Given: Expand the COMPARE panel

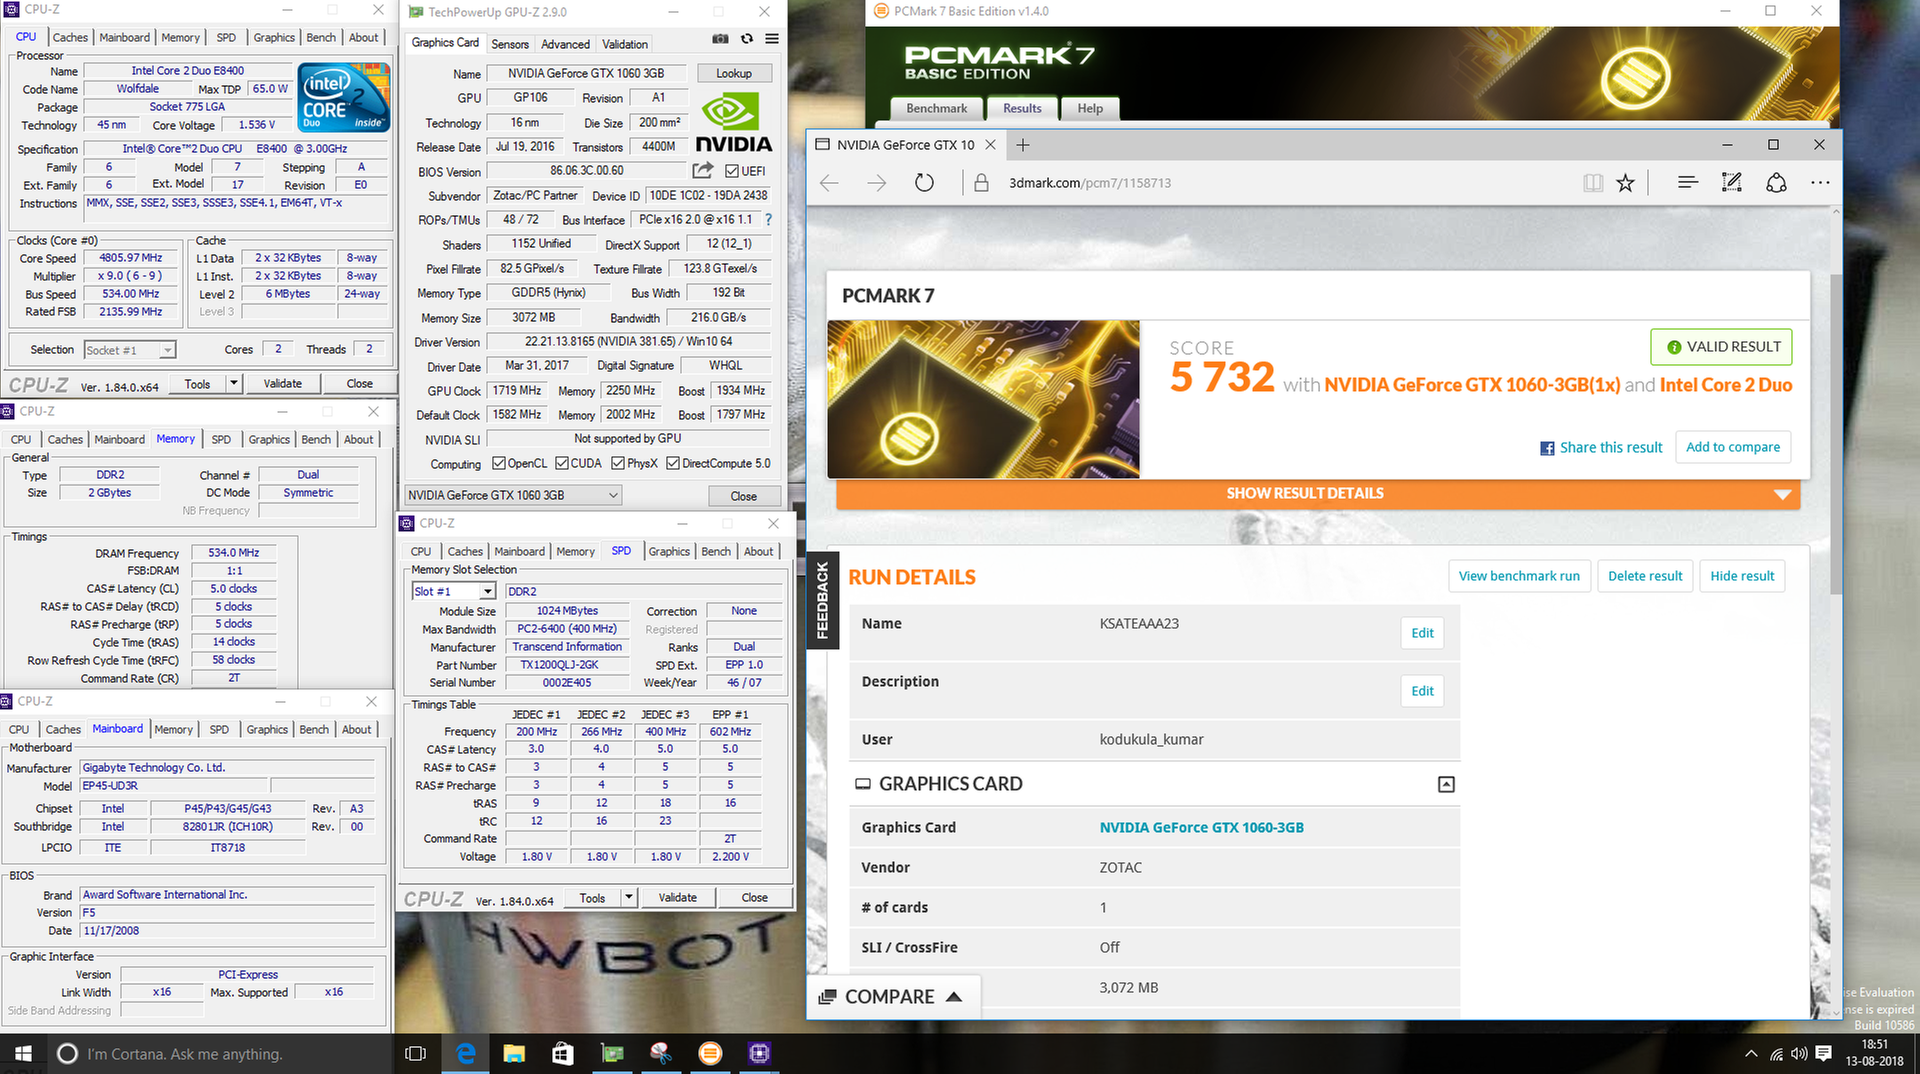Looking at the screenshot, I should 892,997.
